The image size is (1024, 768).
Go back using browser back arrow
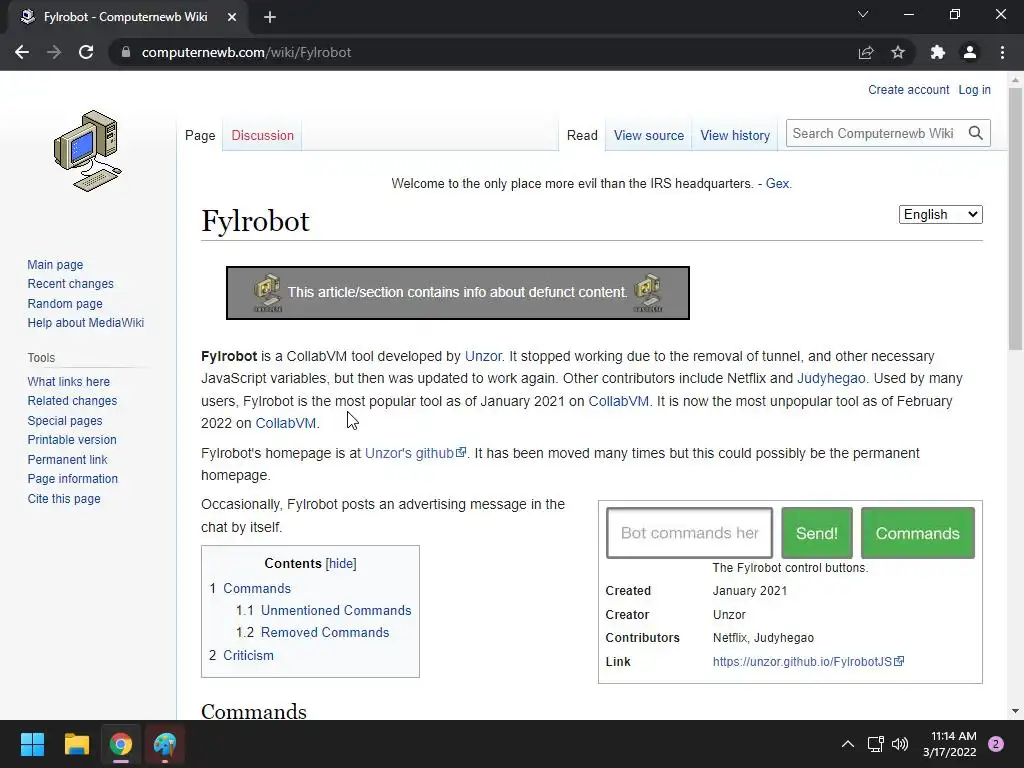click(x=22, y=52)
